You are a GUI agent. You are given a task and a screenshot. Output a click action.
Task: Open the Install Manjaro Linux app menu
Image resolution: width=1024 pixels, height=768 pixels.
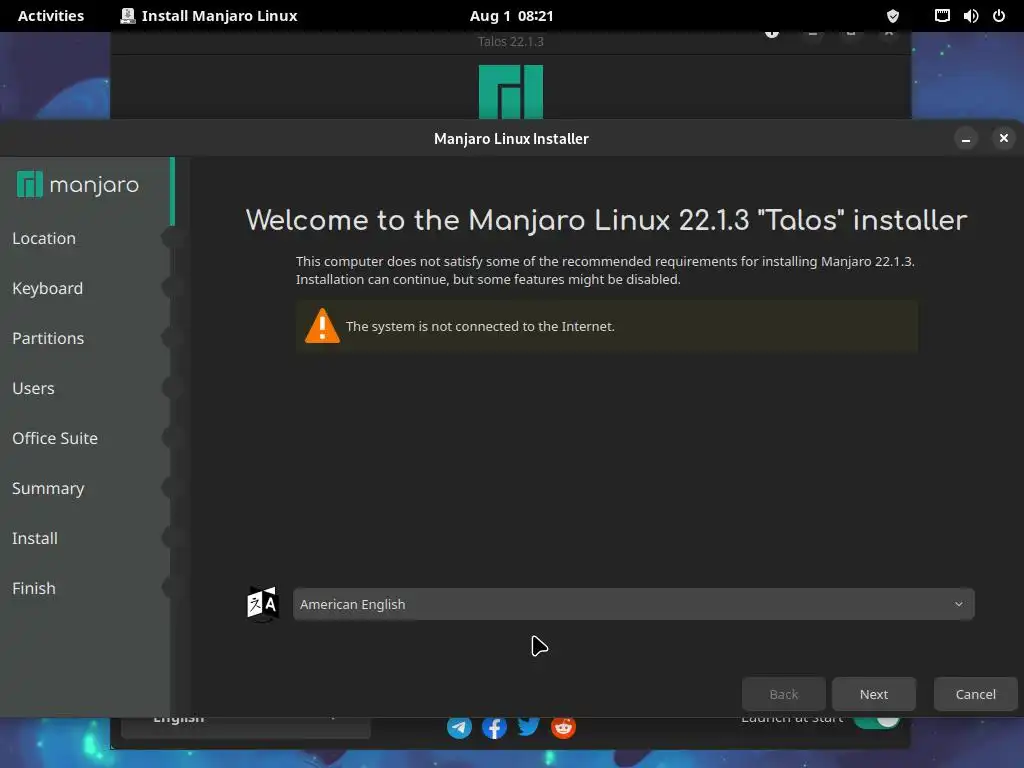pyautogui.click(x=209, y=16)
